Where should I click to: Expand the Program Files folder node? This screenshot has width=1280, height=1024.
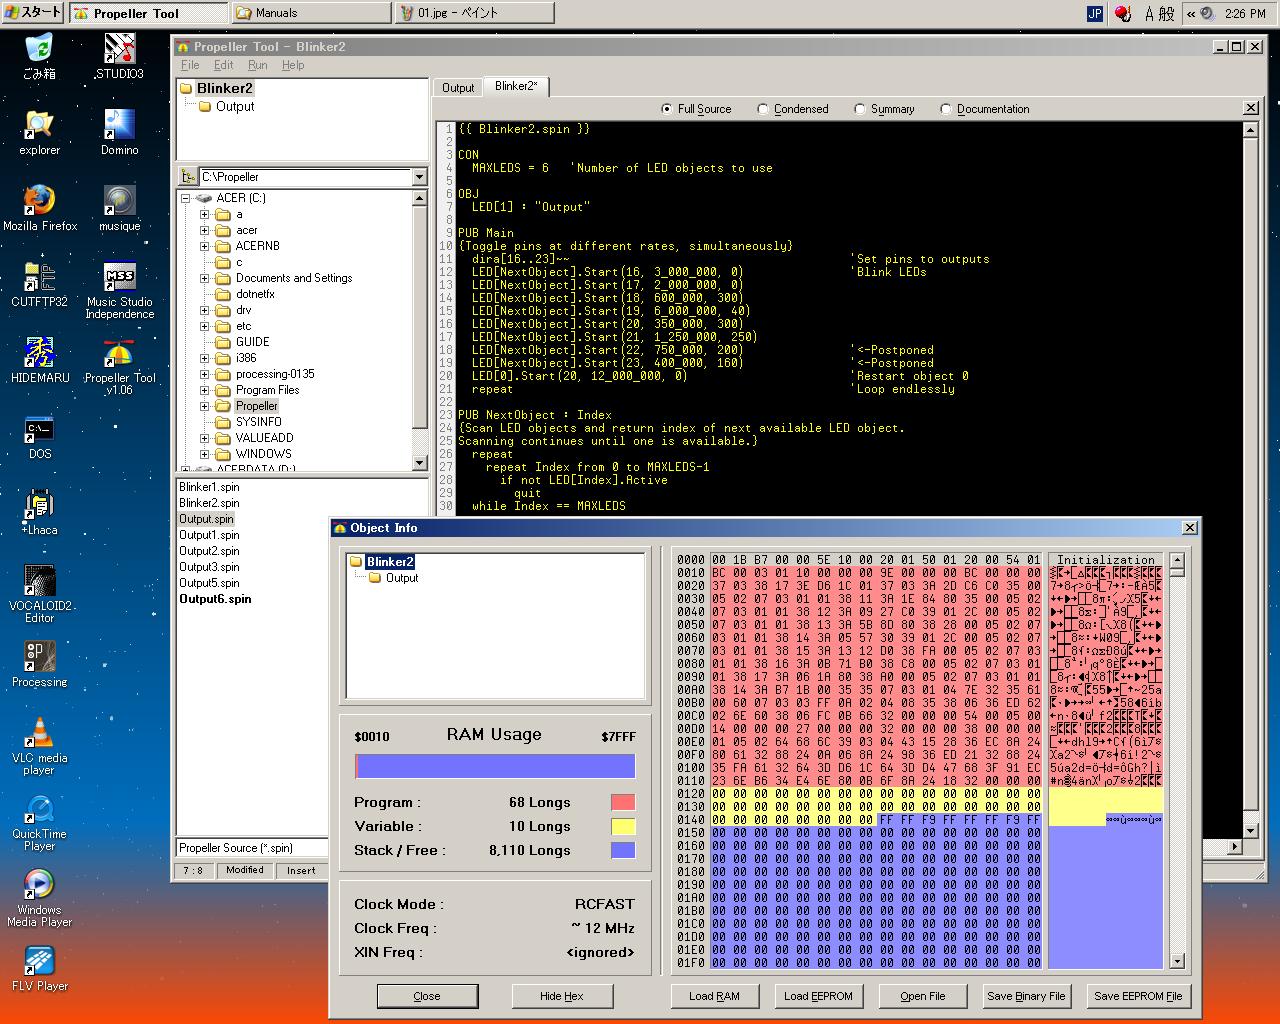tap(204, 390)
